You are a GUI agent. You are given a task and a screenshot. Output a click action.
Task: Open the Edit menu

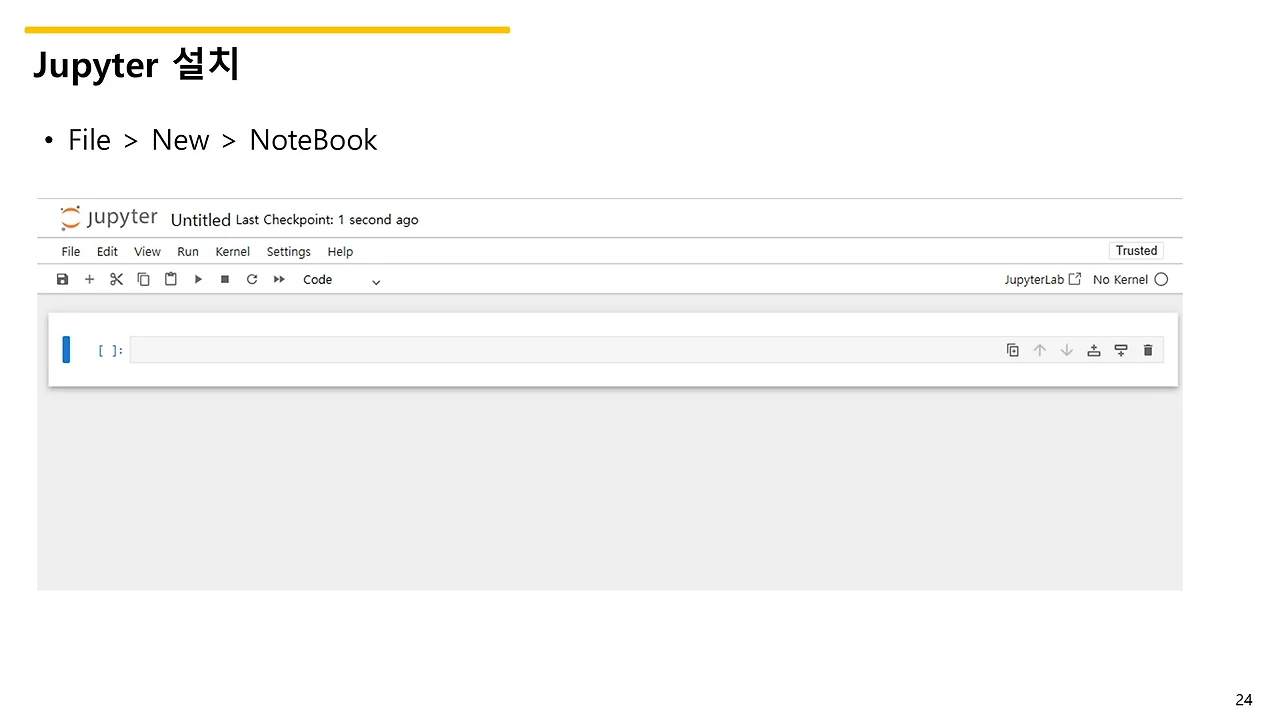107,252
